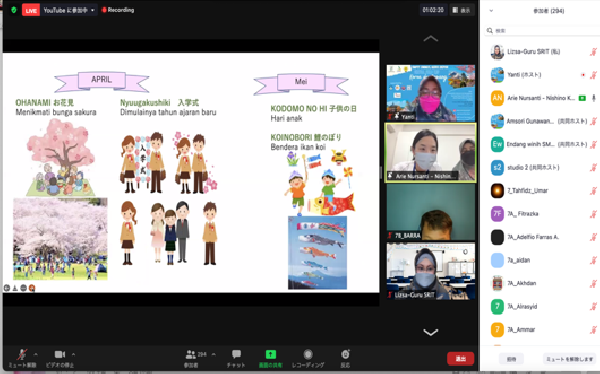Click the Mei banner on shared slide

click(x=301, y=83)
